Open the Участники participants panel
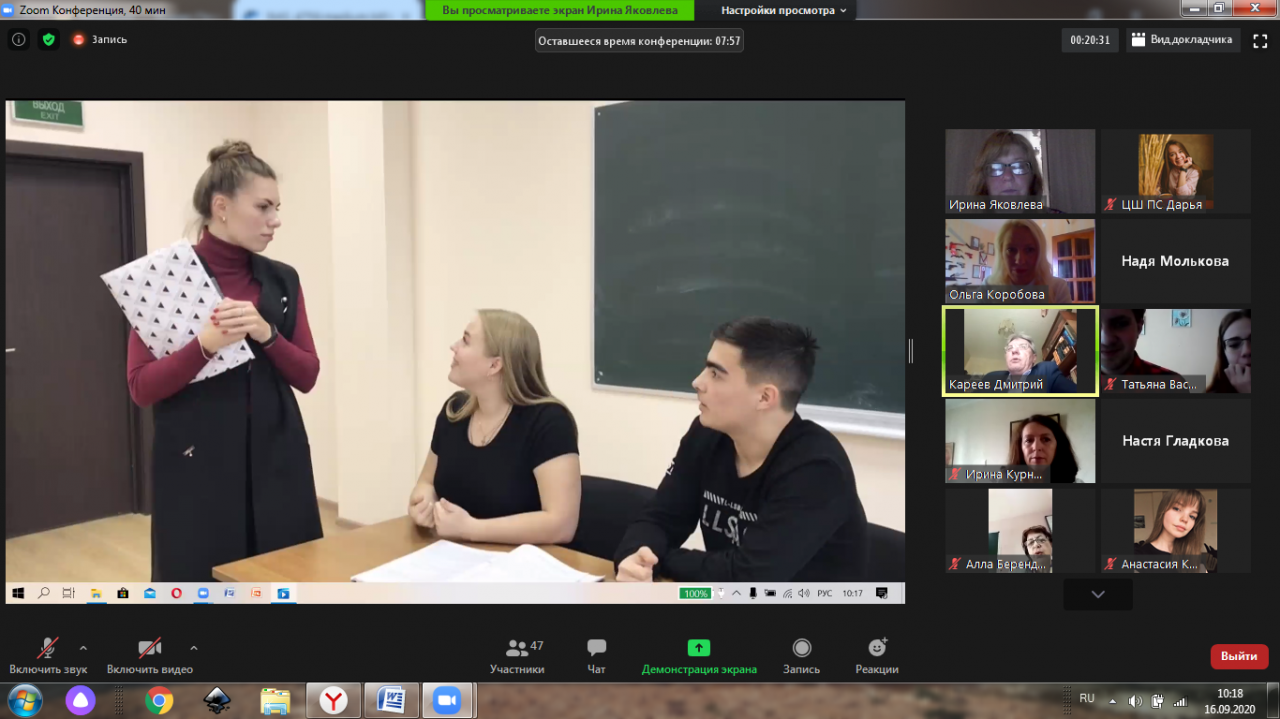 click(x=517, y=656)
